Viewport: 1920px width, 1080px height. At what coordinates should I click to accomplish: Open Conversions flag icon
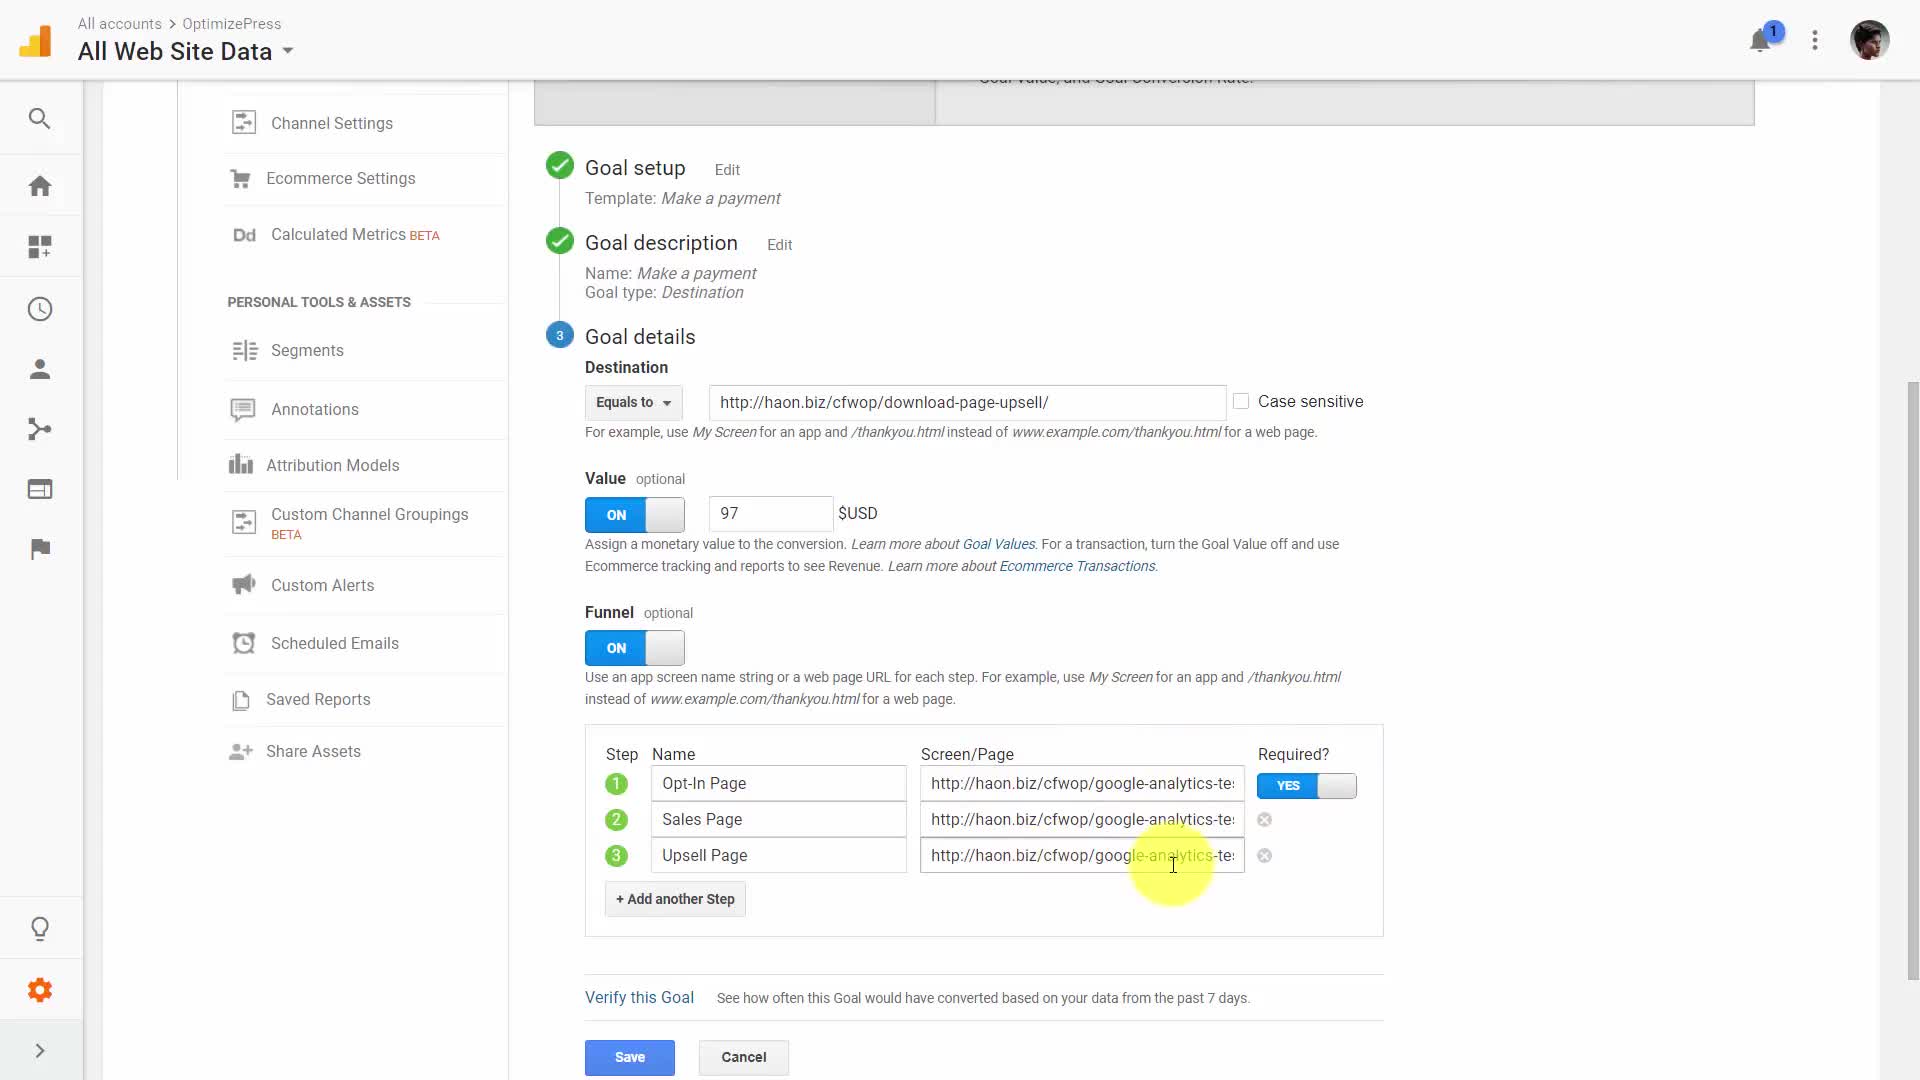[x=40, y=549]
